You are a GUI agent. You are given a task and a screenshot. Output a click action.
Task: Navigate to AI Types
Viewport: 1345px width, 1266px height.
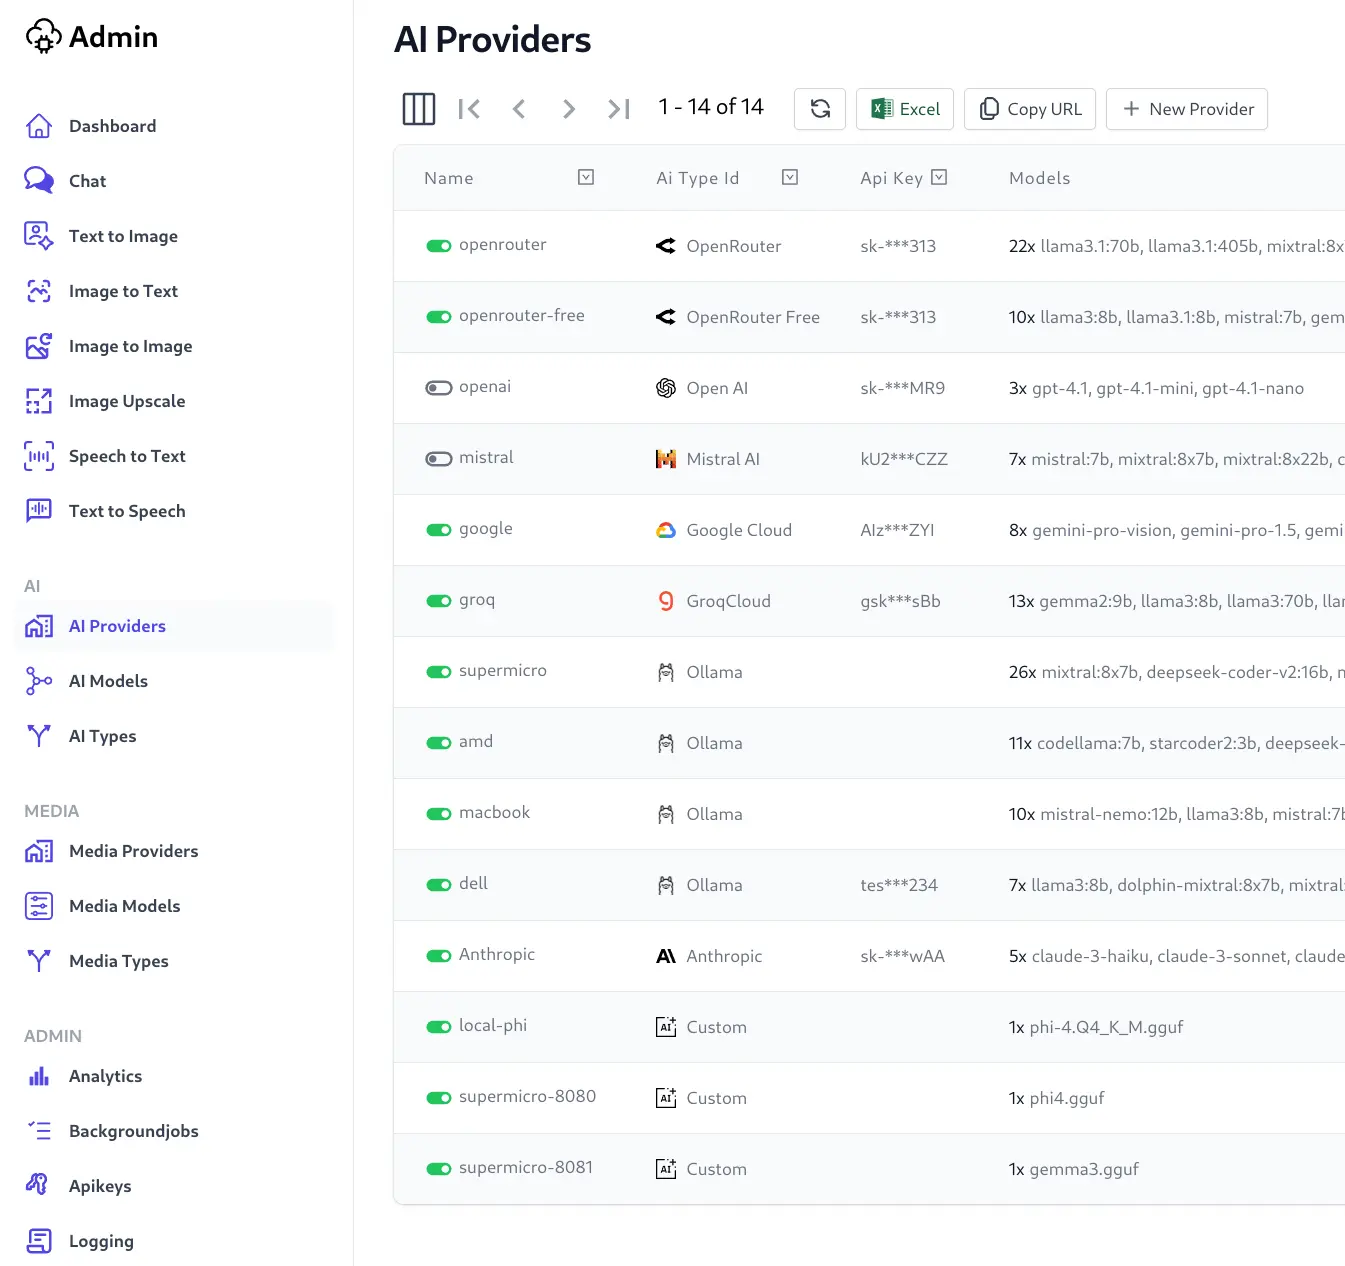[102, 736]
